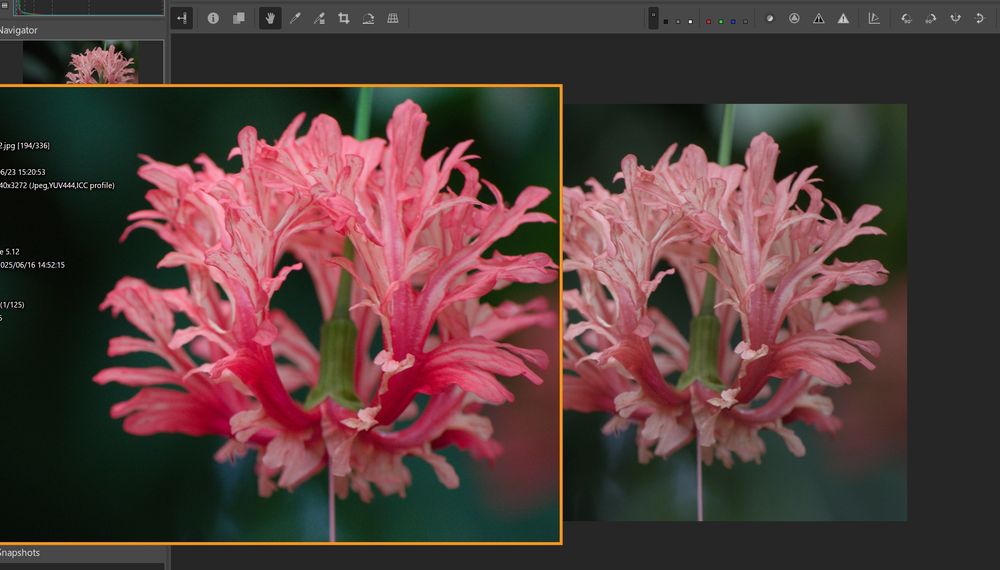Click the '(1/125)' shutter speed text
This screenshot has height=570, width=1000.
pyautogui.click(x=12, y=305)
